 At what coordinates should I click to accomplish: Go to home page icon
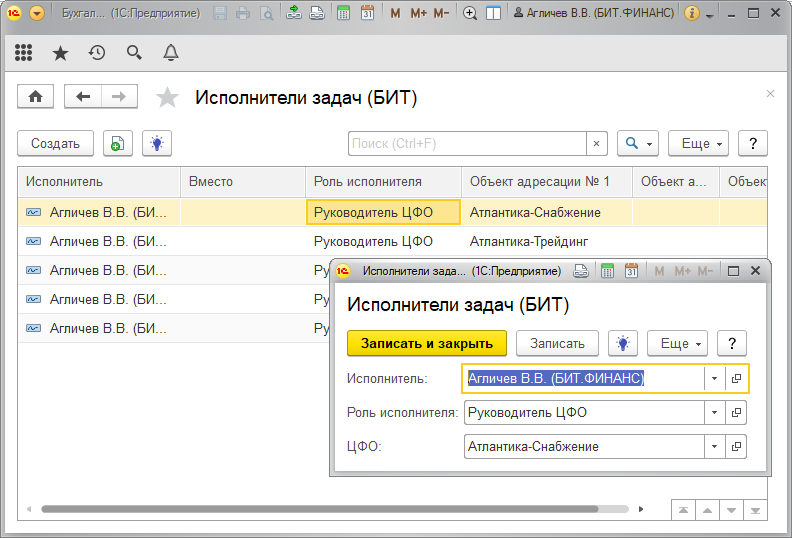point(36,96)
